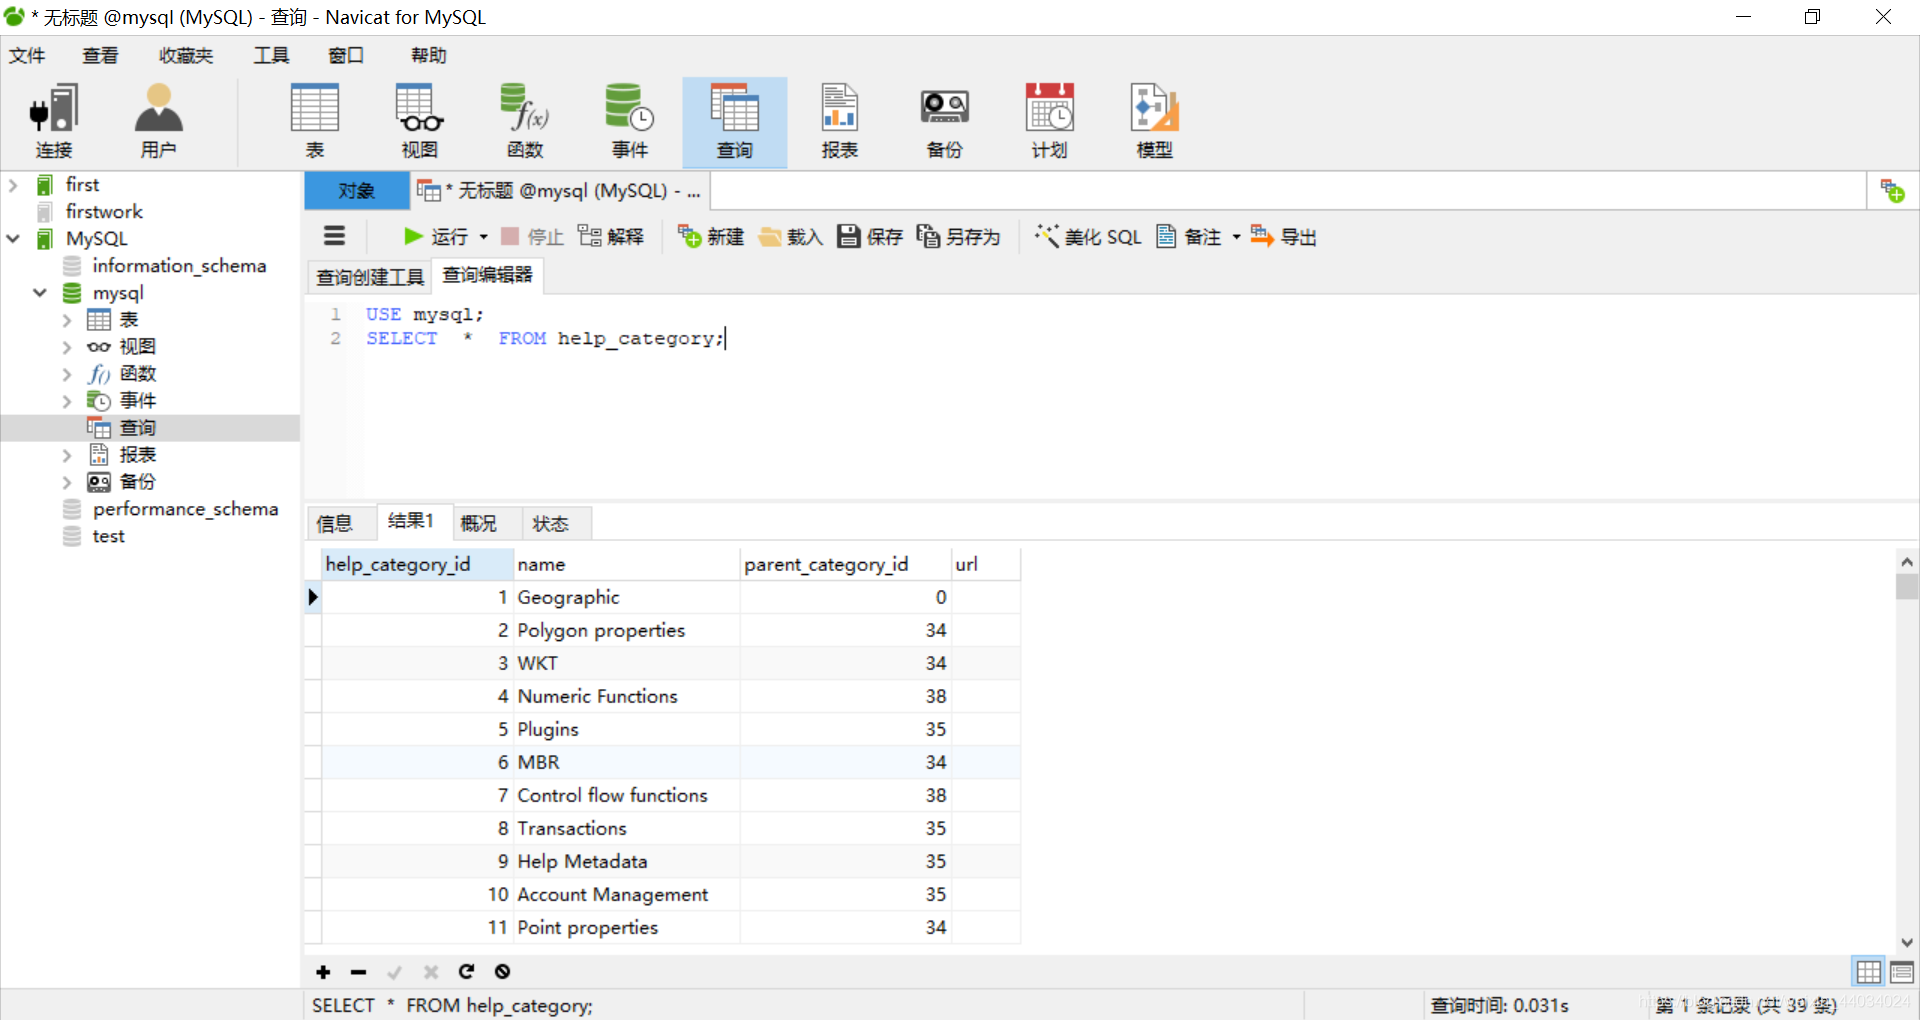Viewport: 1920px width, 1020px height.
Task: Open the 视图 views toolbar icon
Action: pos(420,122)
